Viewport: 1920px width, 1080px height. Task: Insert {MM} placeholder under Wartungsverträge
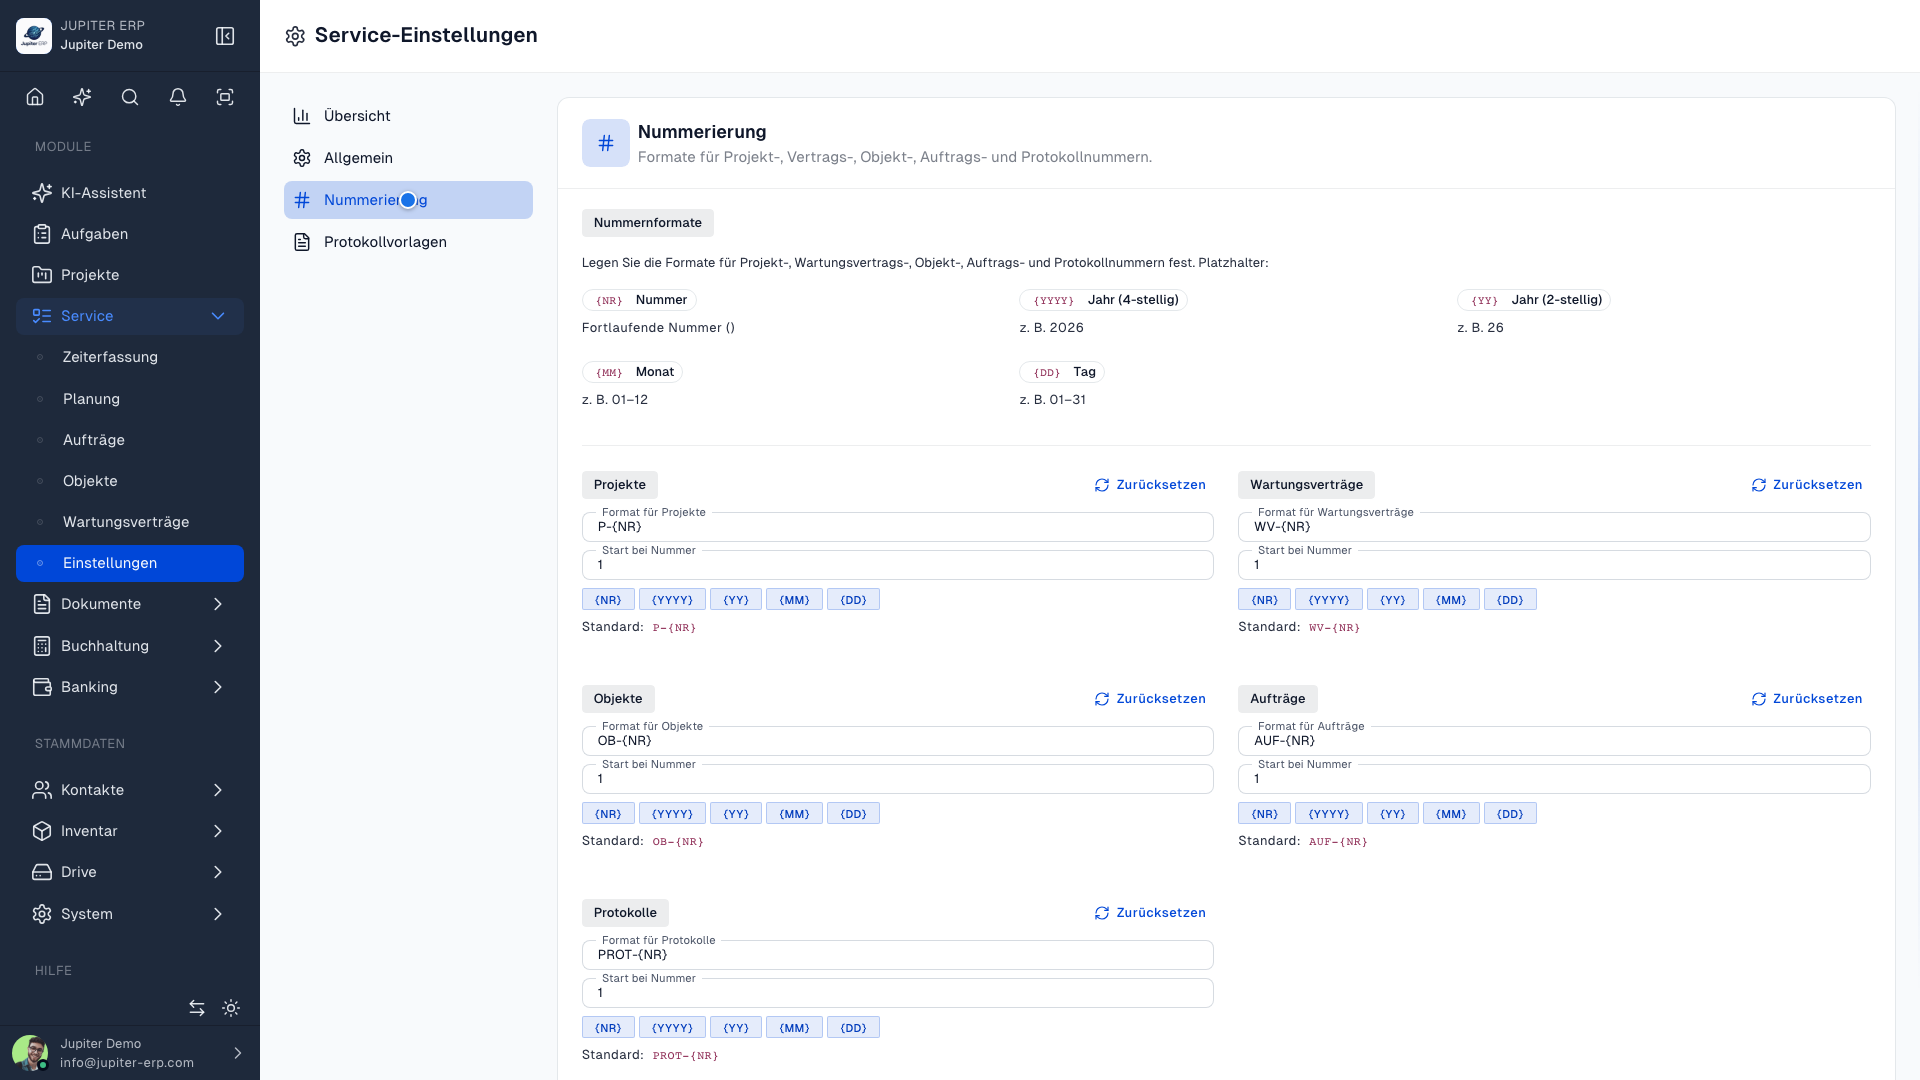pos(1451,600)
